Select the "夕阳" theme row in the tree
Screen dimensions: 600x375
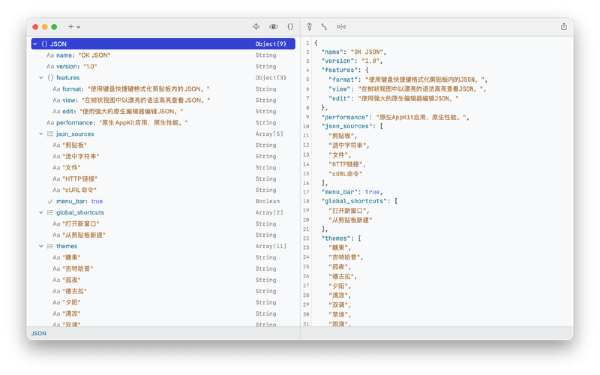click(163, 302)
